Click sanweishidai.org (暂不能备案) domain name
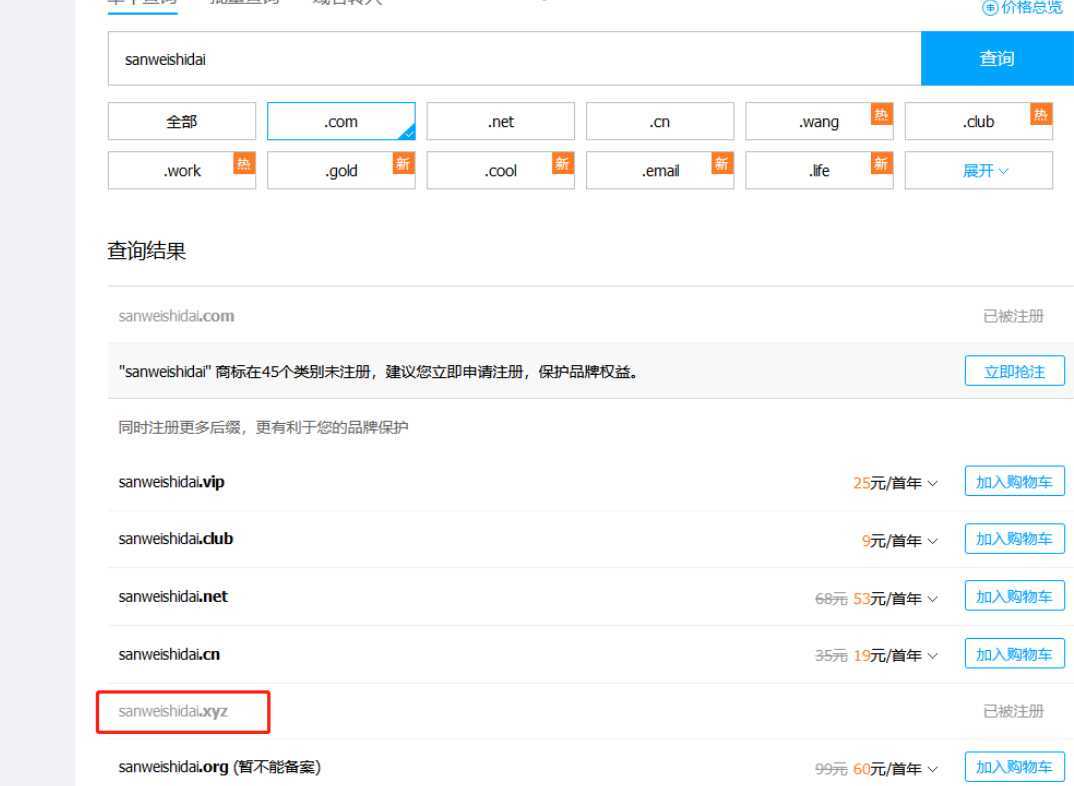 click(219, 767)
